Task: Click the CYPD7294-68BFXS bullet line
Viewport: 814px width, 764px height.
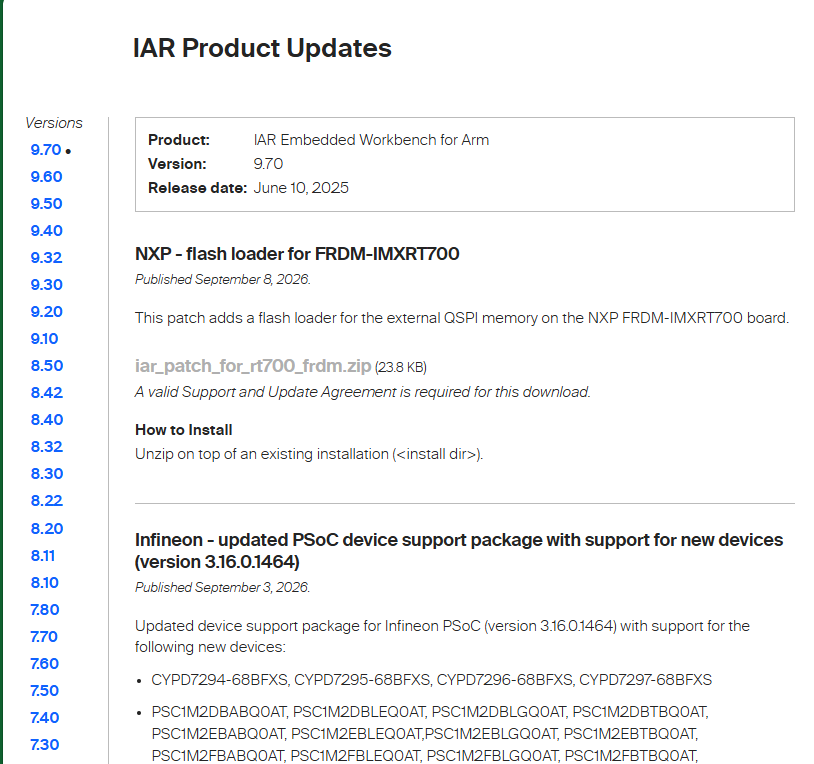Action: 431,680
